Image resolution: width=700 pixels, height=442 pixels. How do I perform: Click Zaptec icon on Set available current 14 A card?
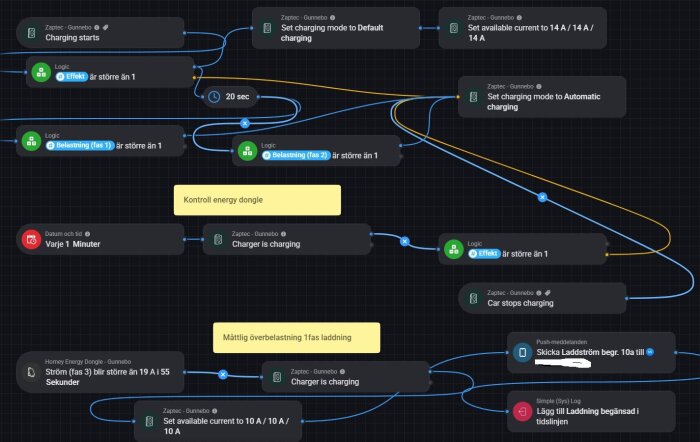pyautogui.click(x=454, y=28)
